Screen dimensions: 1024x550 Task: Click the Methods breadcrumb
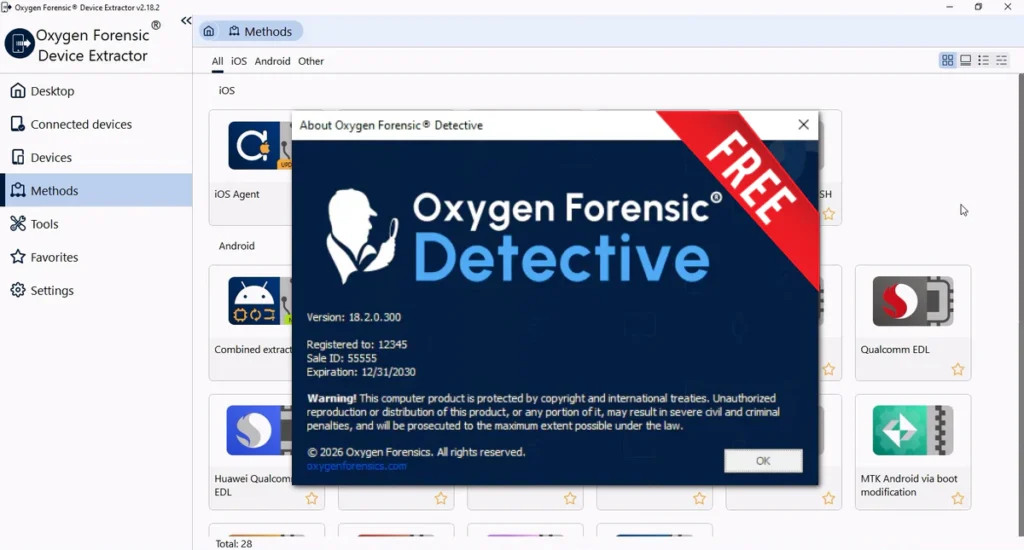tap(260, 31)
